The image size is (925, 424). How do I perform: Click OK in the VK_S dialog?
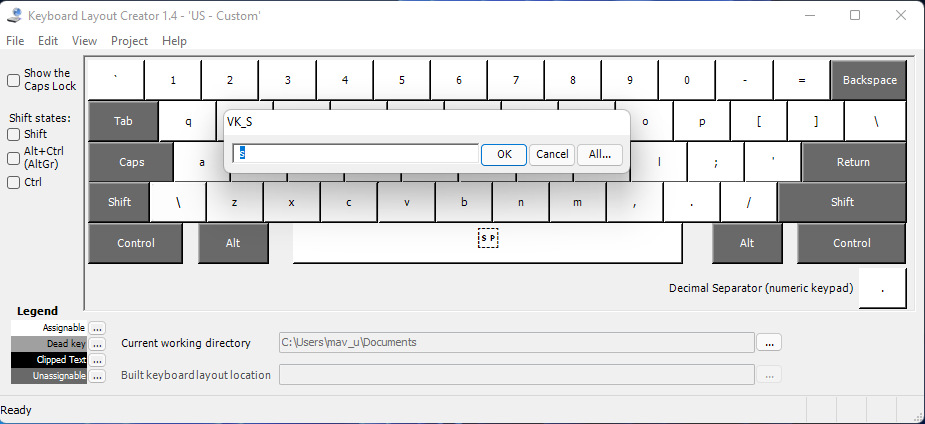pos(504,155)
